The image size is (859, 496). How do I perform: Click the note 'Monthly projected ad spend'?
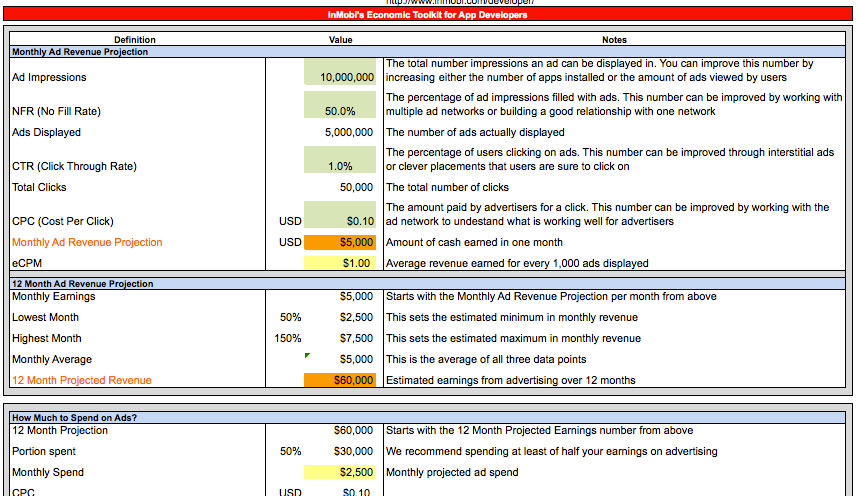pos(452,472)
